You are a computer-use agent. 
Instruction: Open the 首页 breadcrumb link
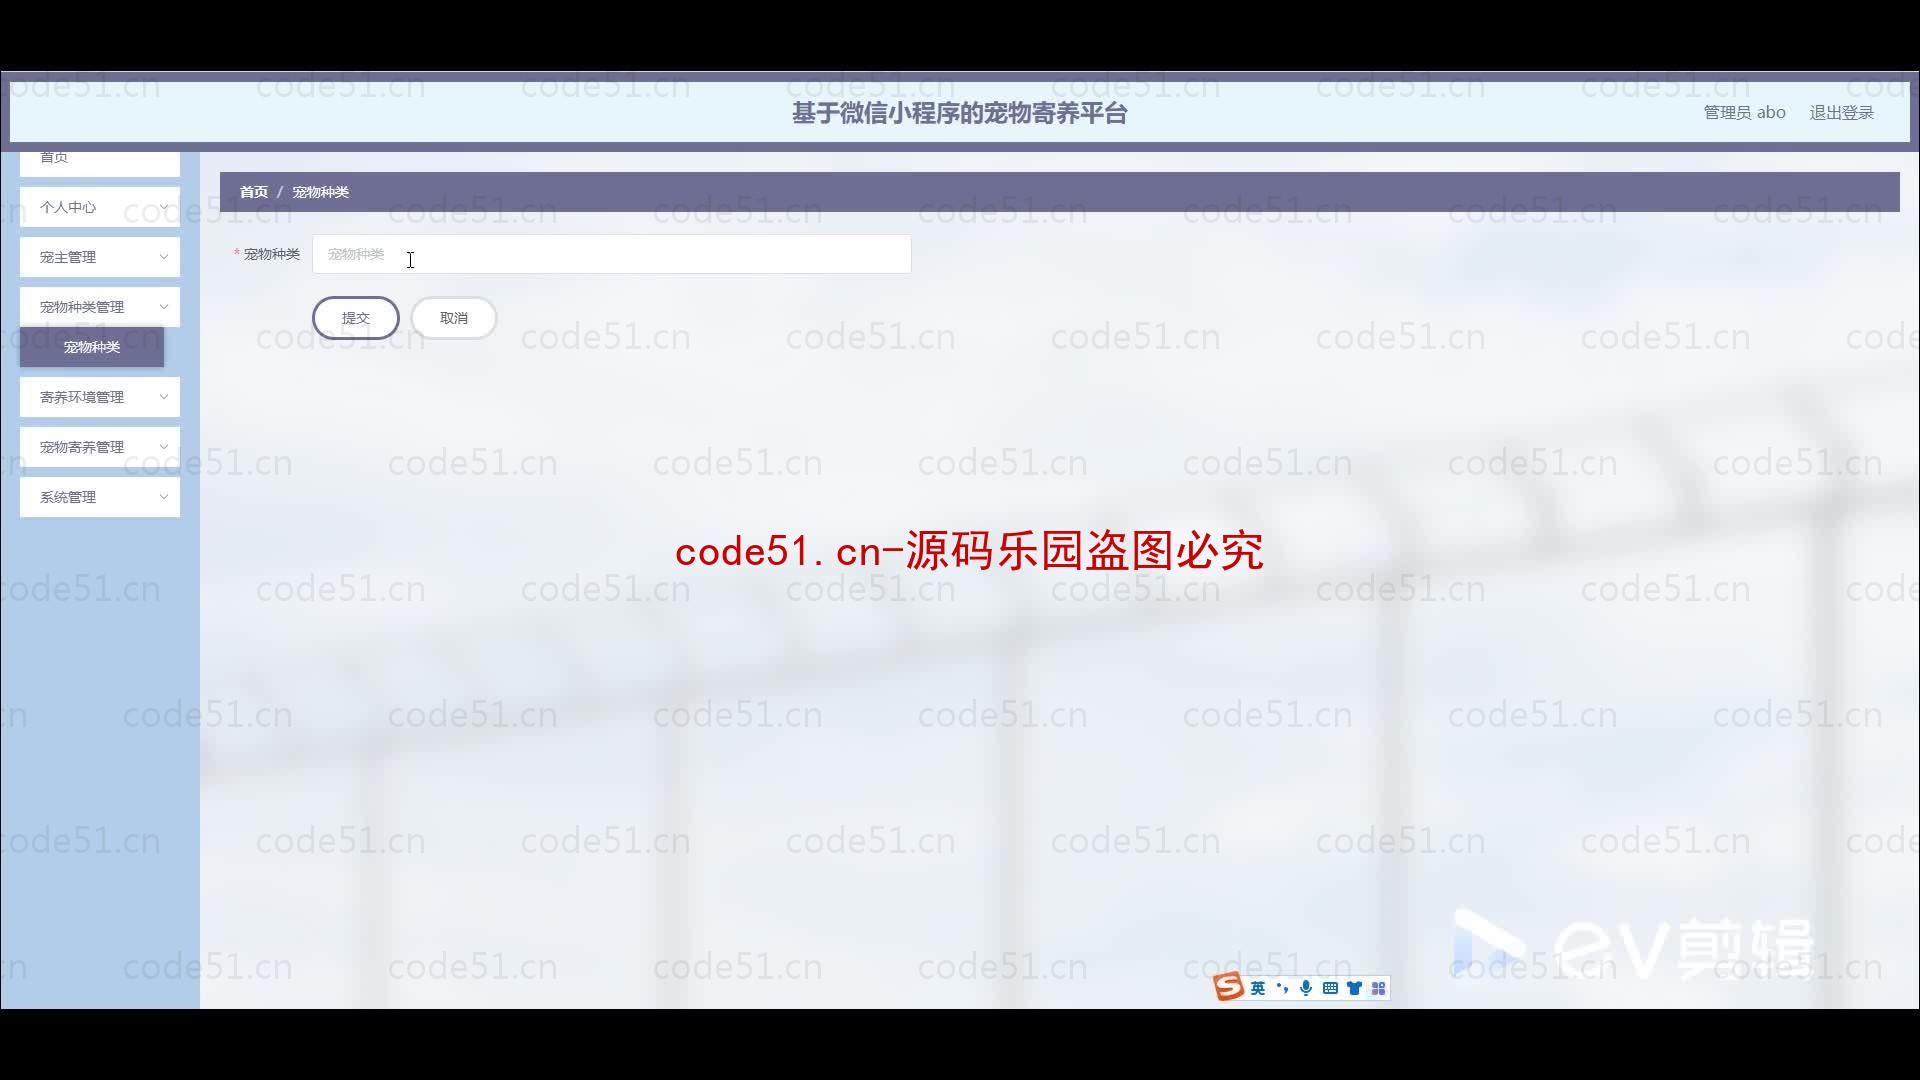[253, 191]
